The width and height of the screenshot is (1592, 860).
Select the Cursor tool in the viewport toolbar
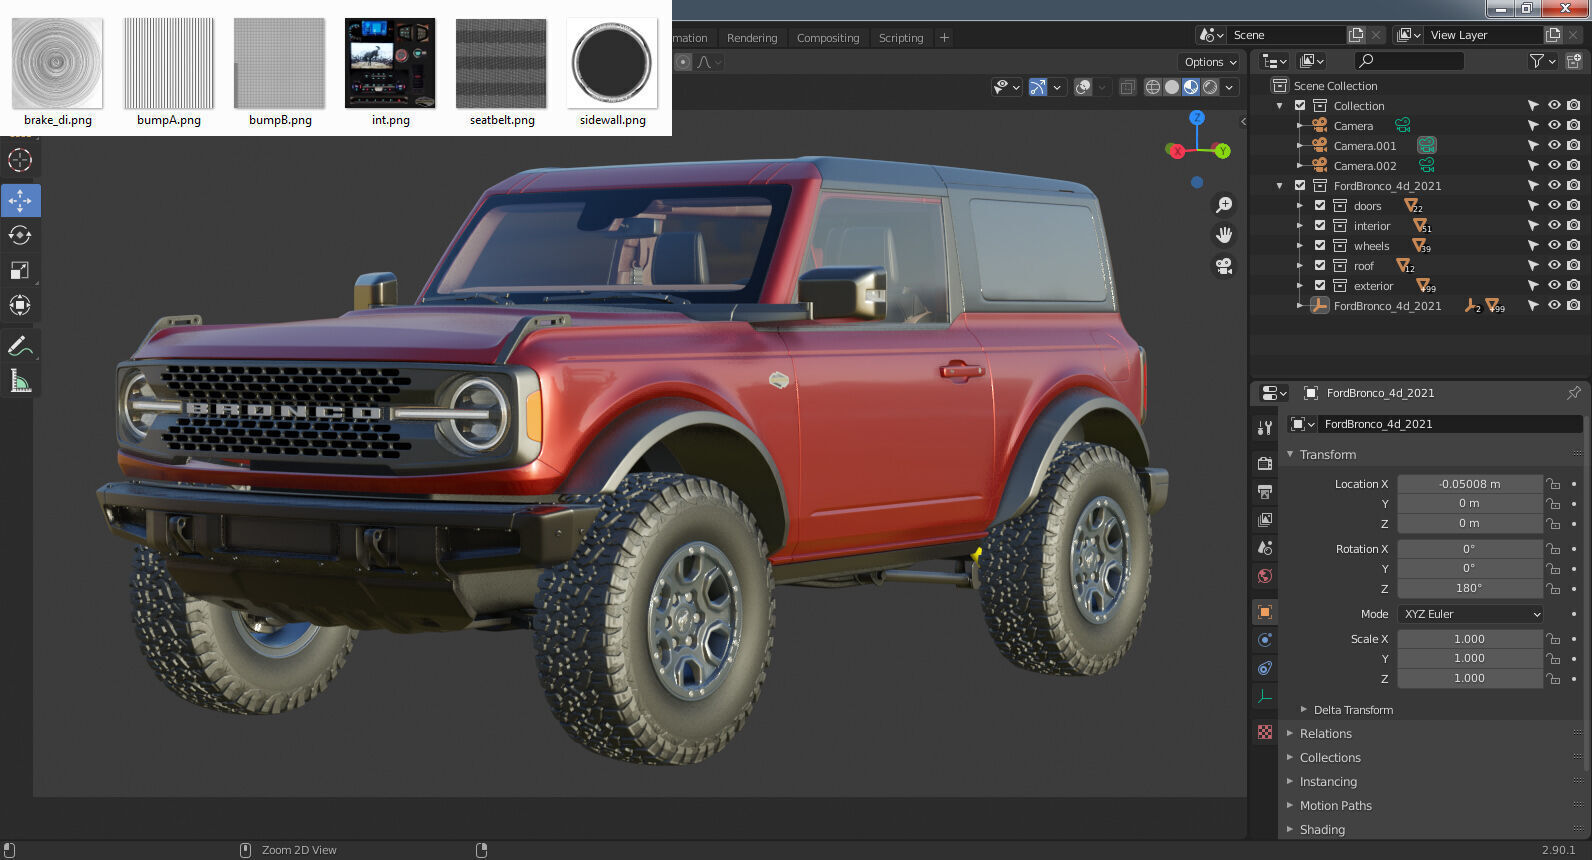[x=20, y=160]
